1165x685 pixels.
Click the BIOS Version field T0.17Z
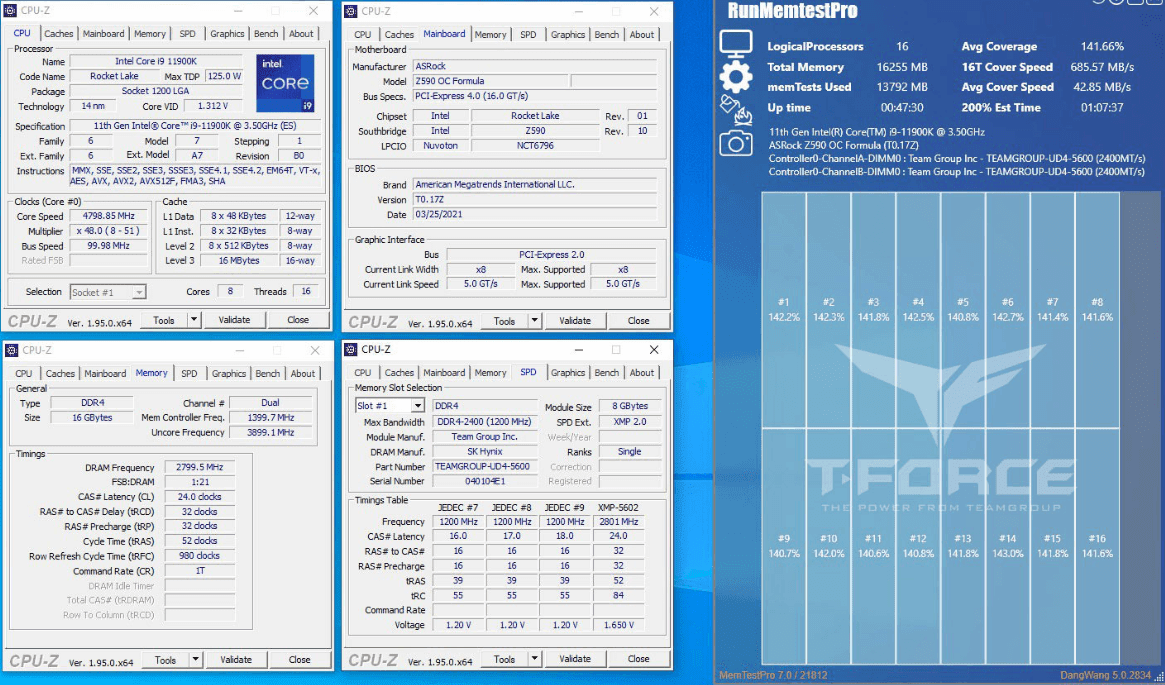click(533, 200)
